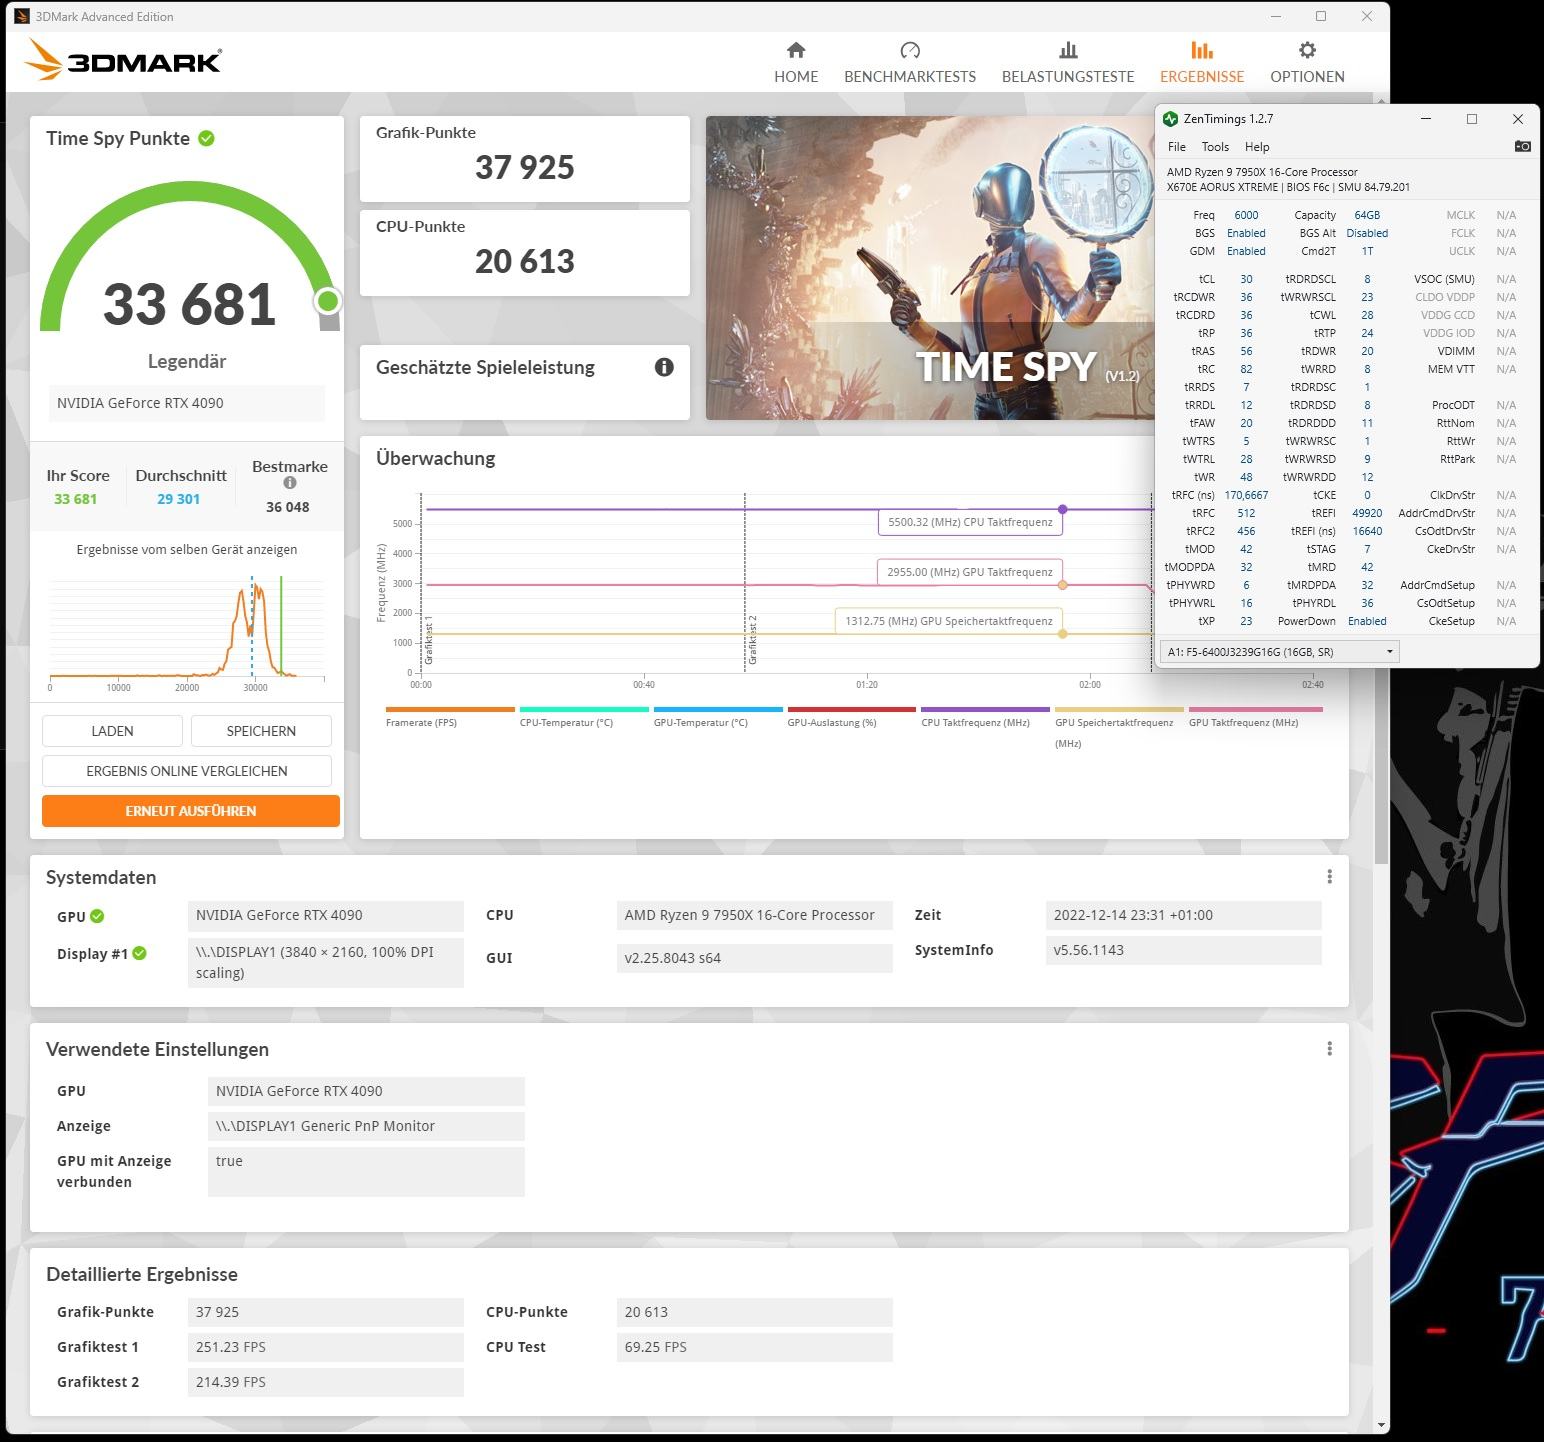The width and height of the screenshot is (1544, 1442).
Task: Click LADEN to load a result
Action: click(x=112, y=731)
